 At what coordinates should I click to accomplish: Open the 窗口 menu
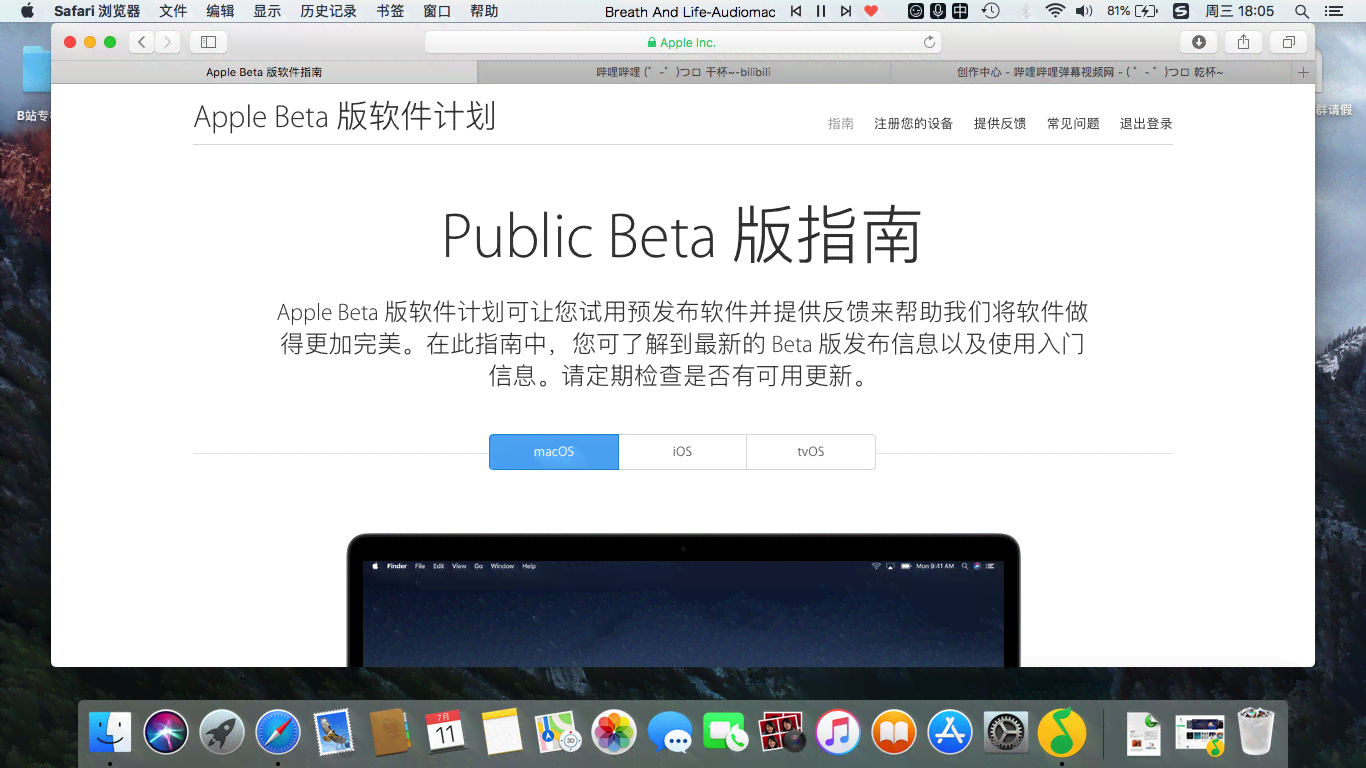[x=437, y=11]
